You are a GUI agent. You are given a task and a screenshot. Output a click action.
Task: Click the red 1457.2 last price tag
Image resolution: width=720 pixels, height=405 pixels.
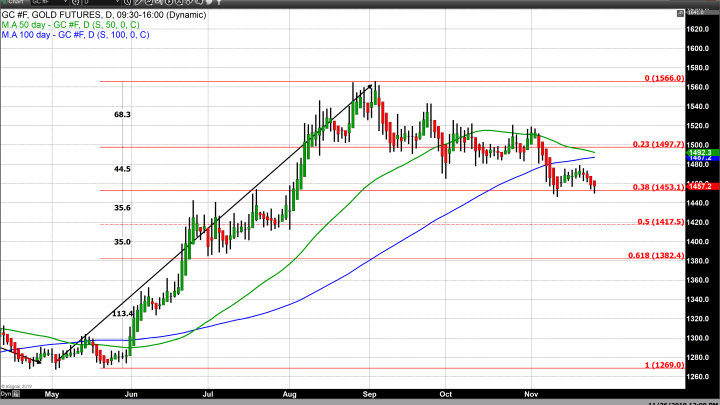pos(698,186)
